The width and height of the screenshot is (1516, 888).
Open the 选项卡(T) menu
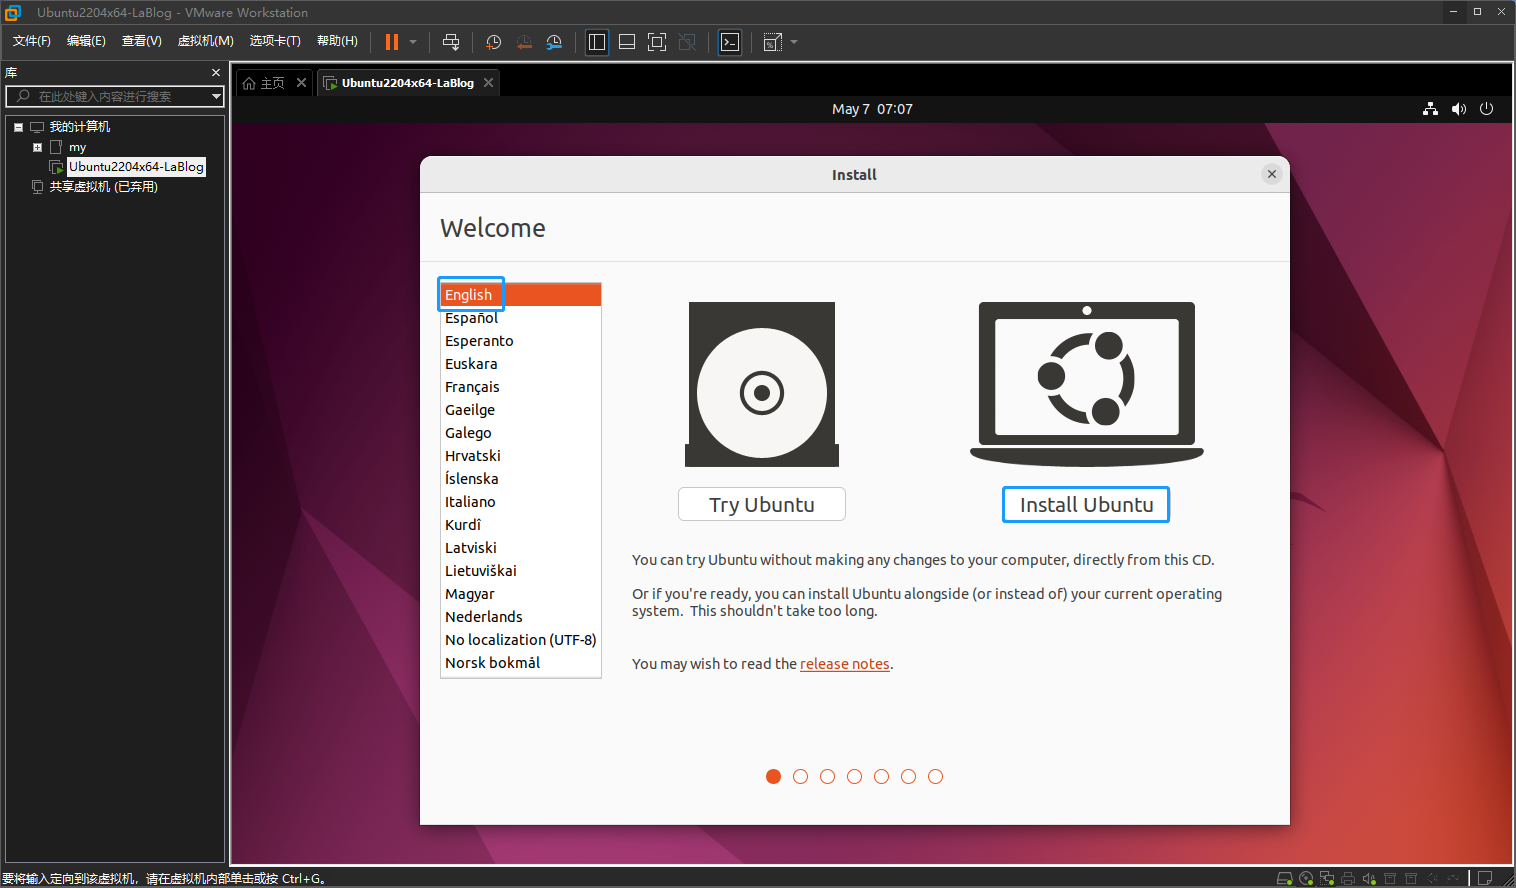(x=275, y=41)
